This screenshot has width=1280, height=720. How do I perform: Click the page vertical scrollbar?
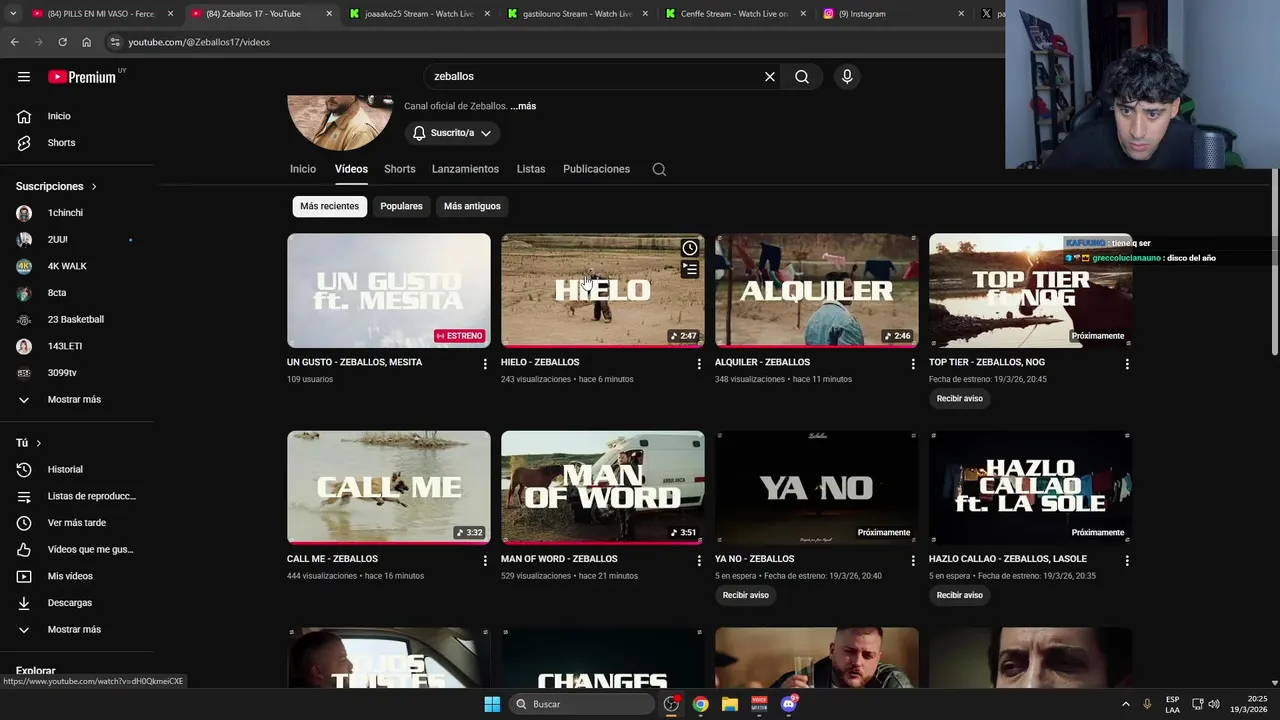[1274, 262]
